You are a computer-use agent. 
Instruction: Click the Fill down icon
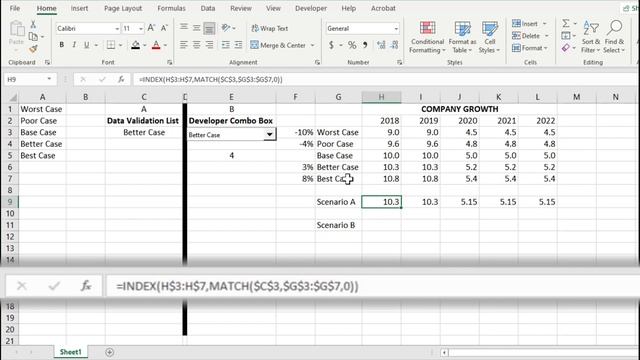tap(566, 36)
